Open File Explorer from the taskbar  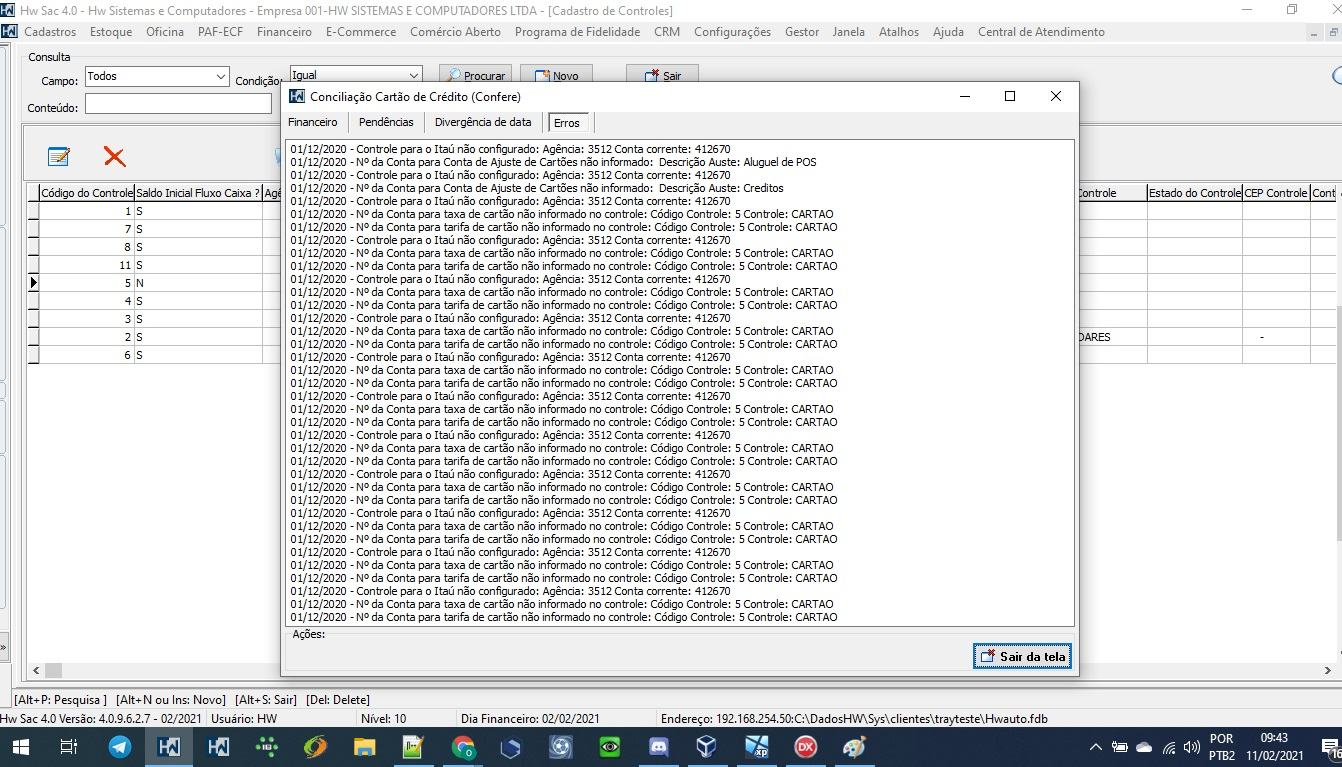tap(364, 747)
